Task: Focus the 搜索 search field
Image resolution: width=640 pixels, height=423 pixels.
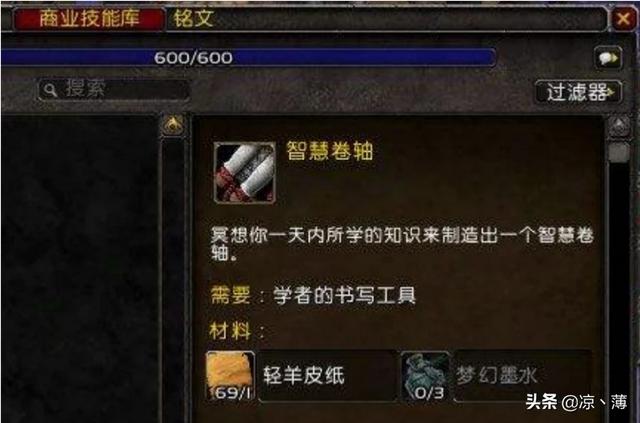Action: pos(113,90)
